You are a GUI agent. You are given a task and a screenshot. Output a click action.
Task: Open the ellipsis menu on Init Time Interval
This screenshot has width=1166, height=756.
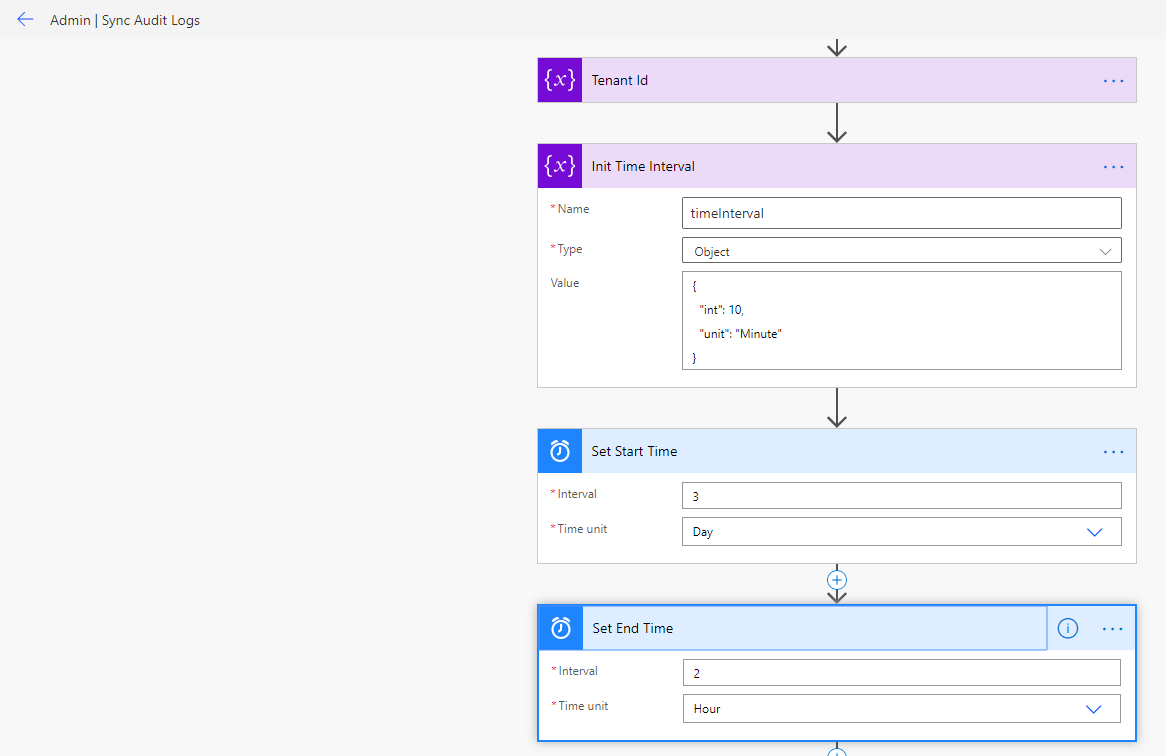tap(1113, 166)
